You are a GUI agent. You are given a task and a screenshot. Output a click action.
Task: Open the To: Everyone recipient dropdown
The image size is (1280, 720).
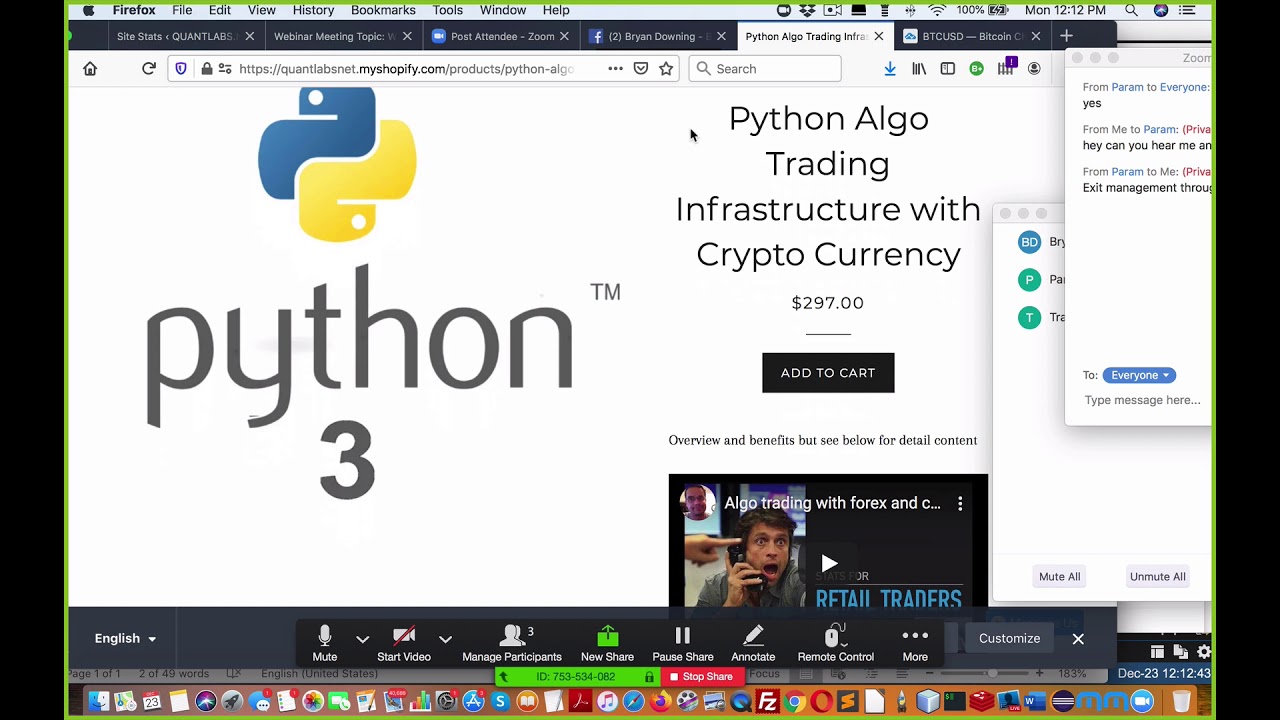click(x=1139, y=375)
